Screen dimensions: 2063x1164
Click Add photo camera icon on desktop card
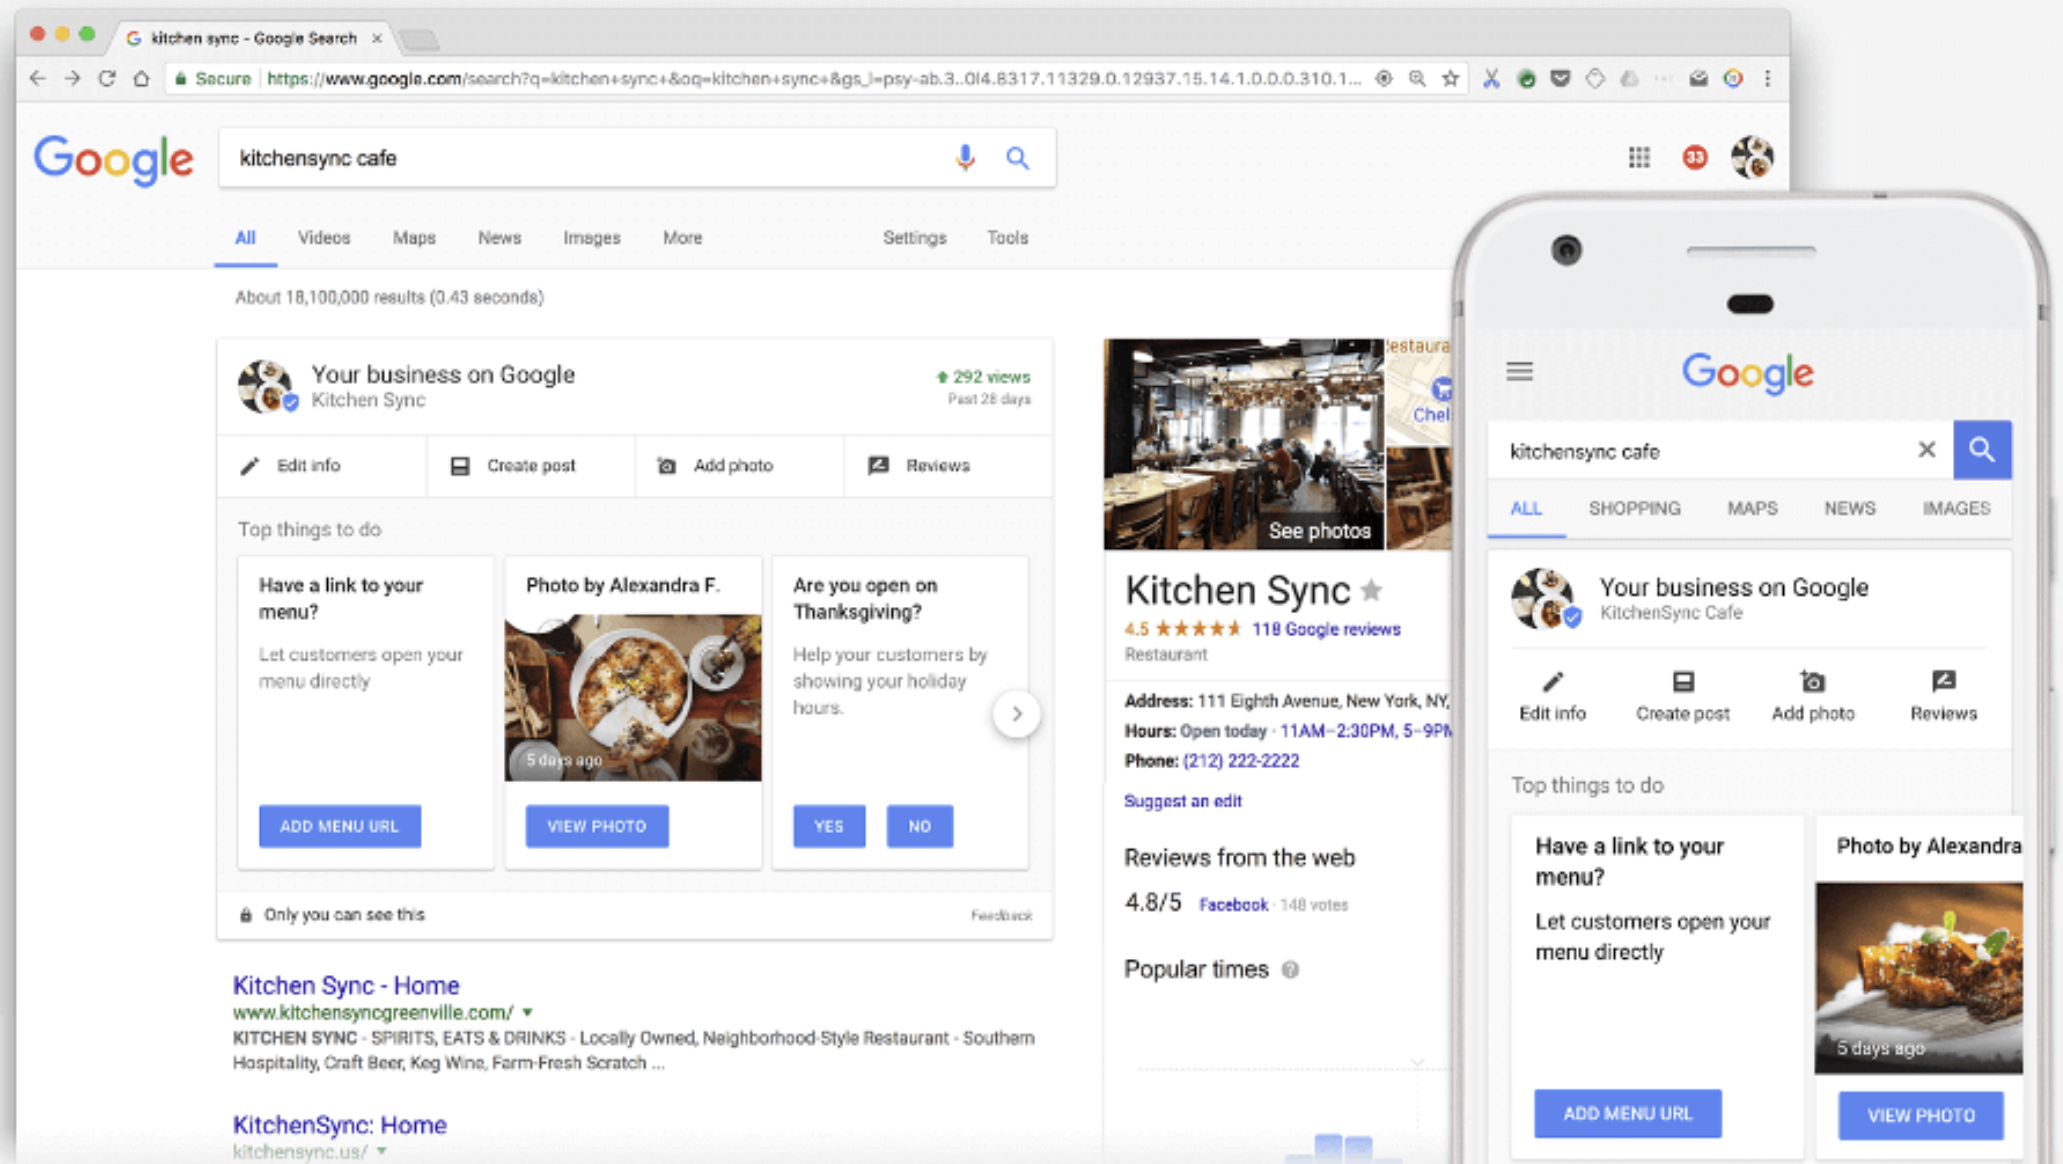667,466
